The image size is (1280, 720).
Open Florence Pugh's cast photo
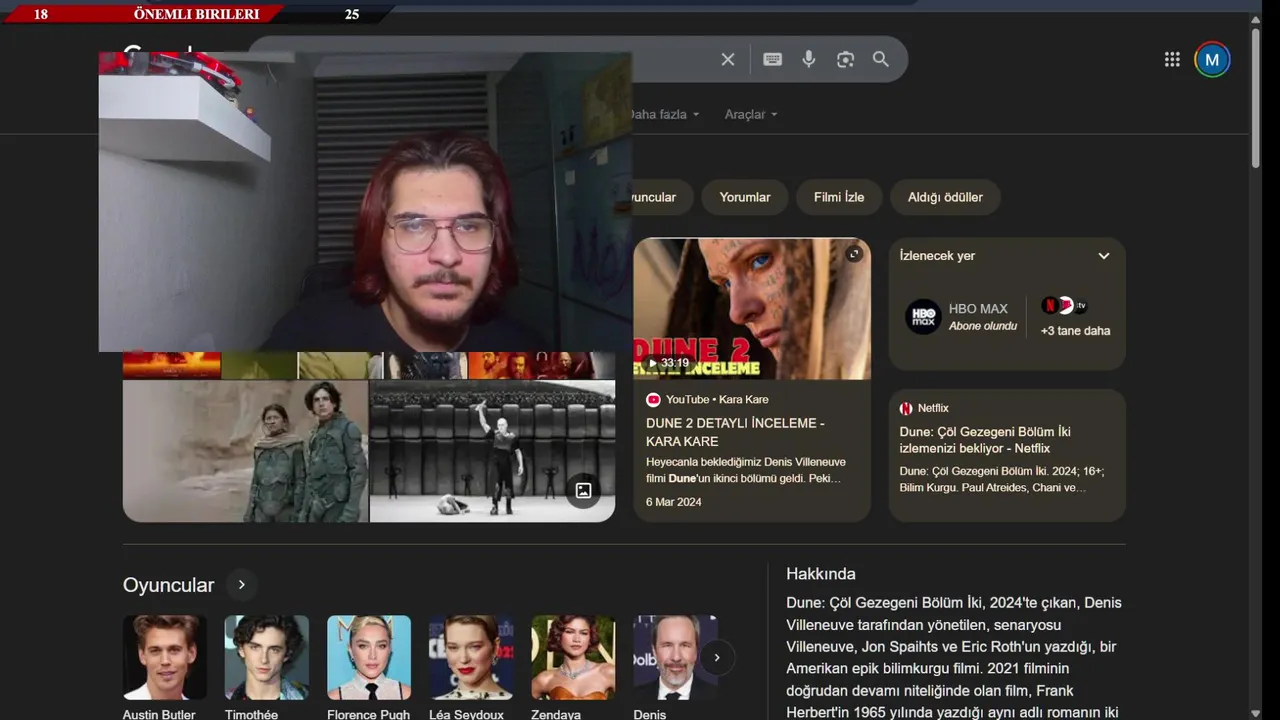tap(369, 657)
